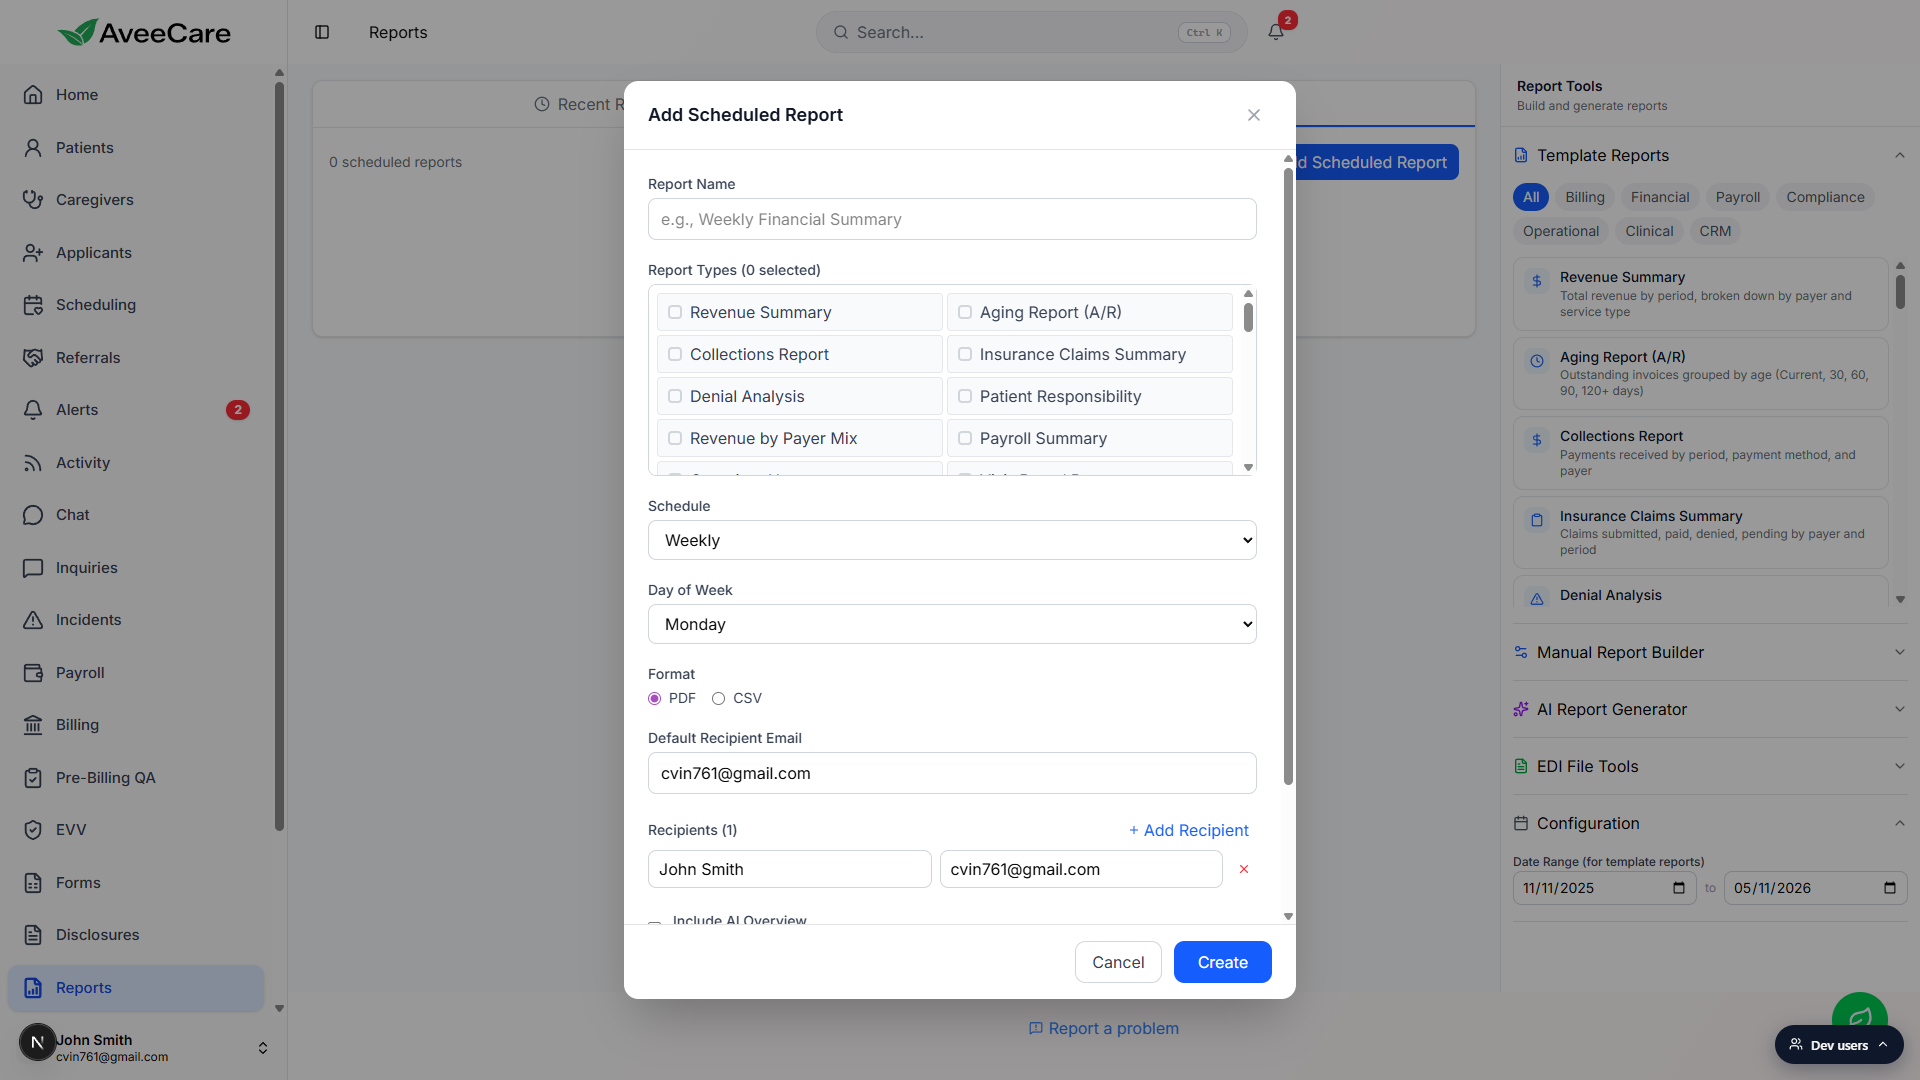1920x1080 pixels.
Task: Select the Payroll template filter
Action: coord(1738,197)
